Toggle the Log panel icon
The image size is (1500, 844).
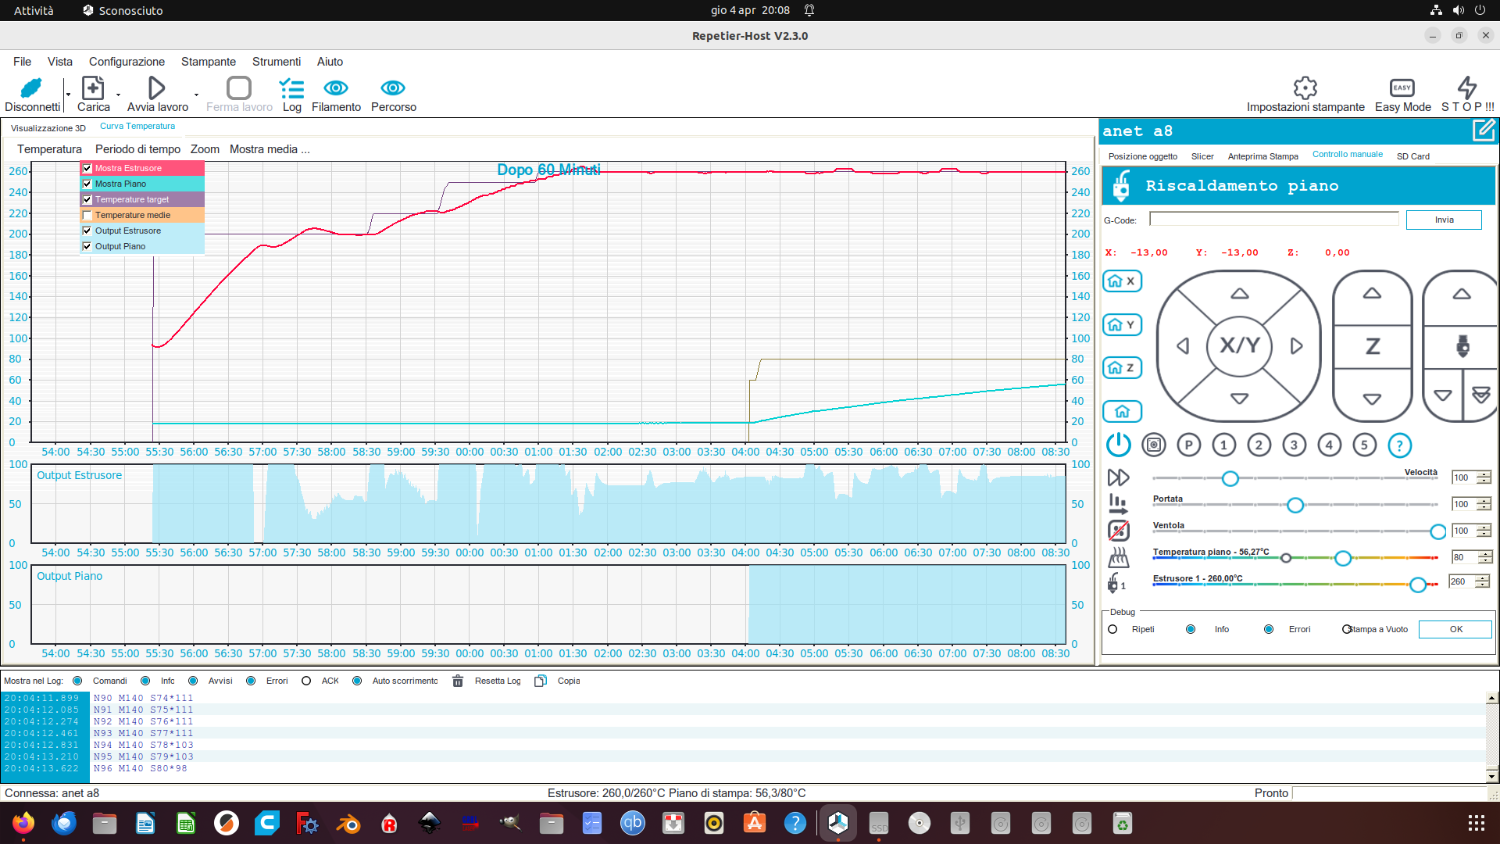click(x=291, y=89)
